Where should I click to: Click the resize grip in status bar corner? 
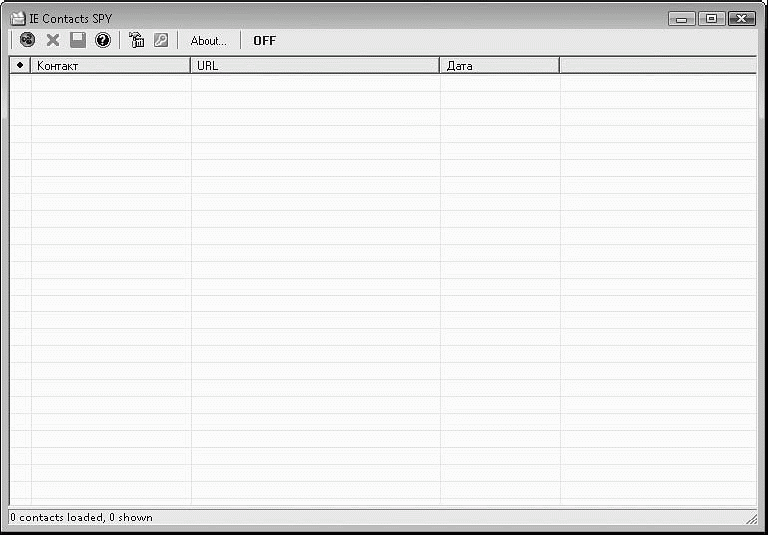pos(751,518)
